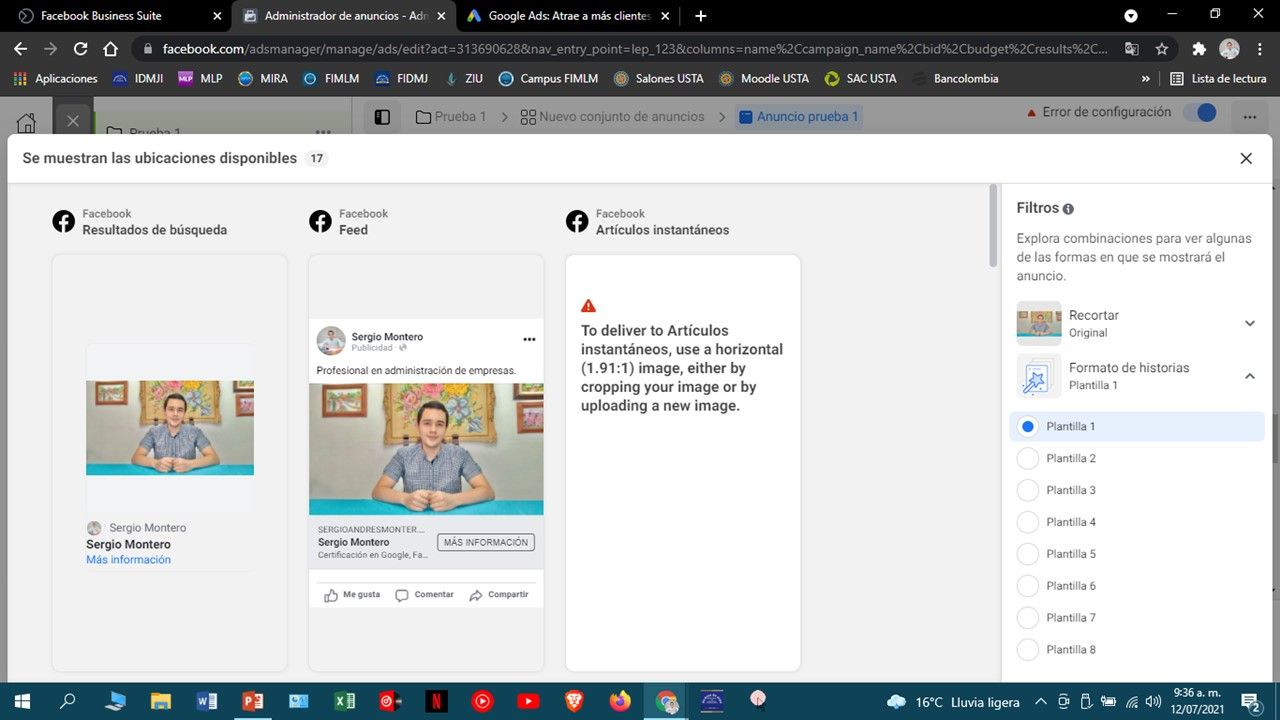This screenshot has height=720, width=1280.
Task: Open a new browser tab
Action: (700, 16)
